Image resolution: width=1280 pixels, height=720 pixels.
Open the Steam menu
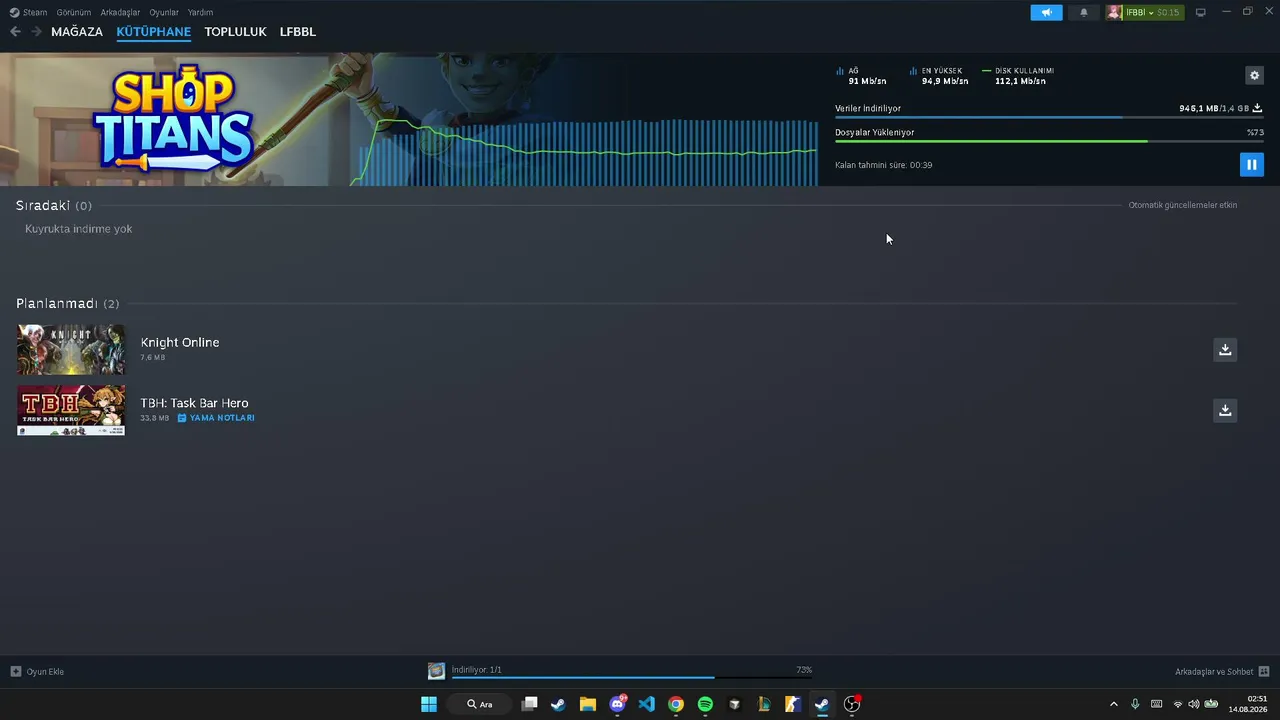[x=29, y=12]
